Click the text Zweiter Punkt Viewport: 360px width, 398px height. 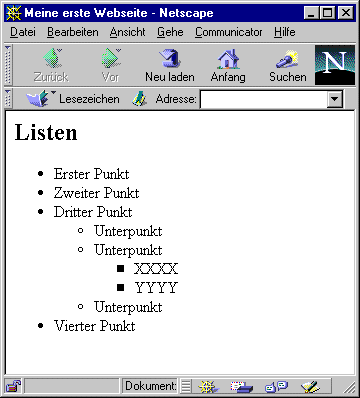(x=96, y=193)
